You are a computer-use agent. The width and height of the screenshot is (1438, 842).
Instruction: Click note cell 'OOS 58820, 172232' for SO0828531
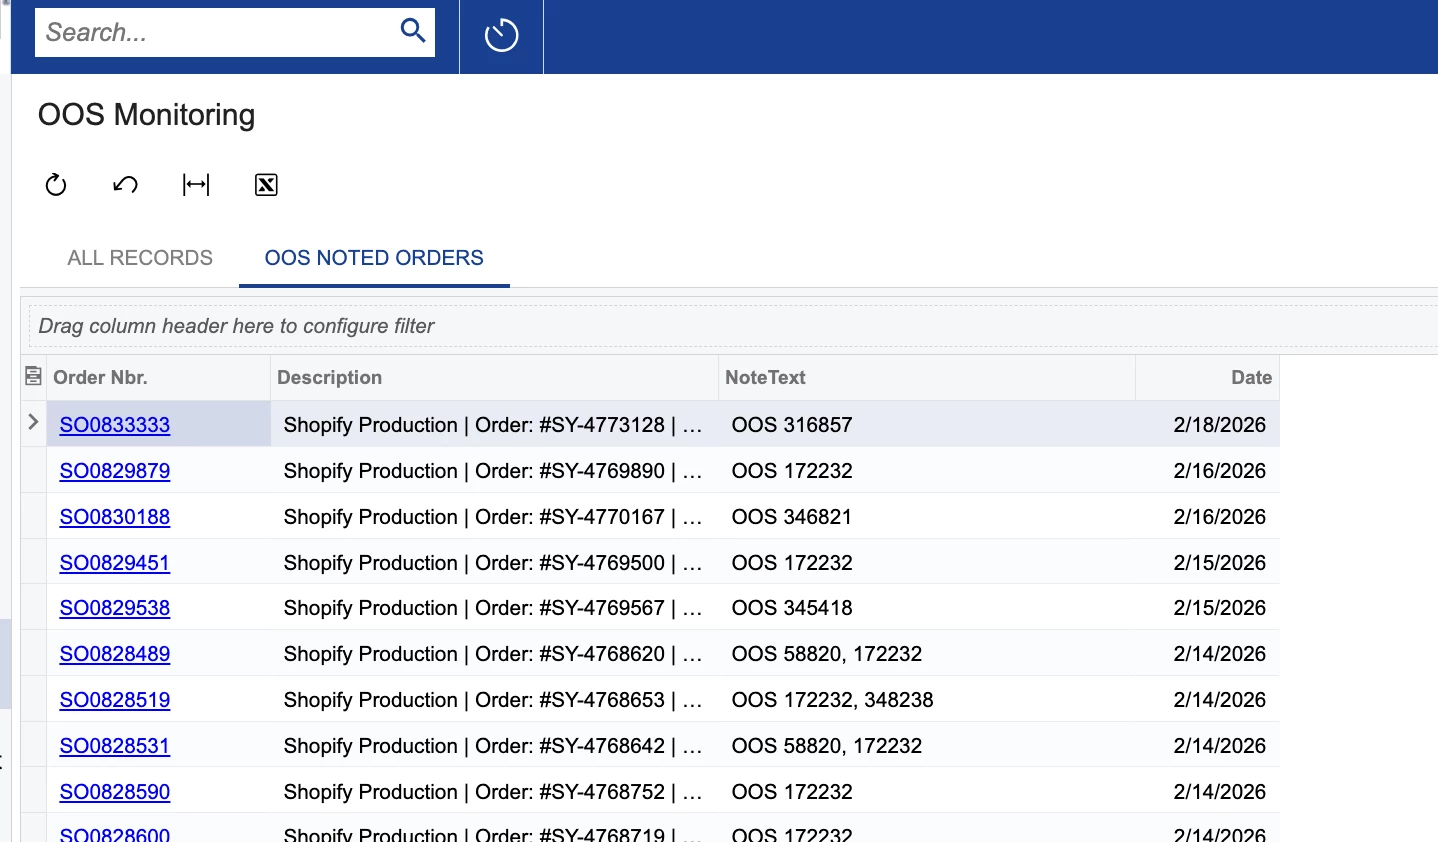tap(927, 746)
